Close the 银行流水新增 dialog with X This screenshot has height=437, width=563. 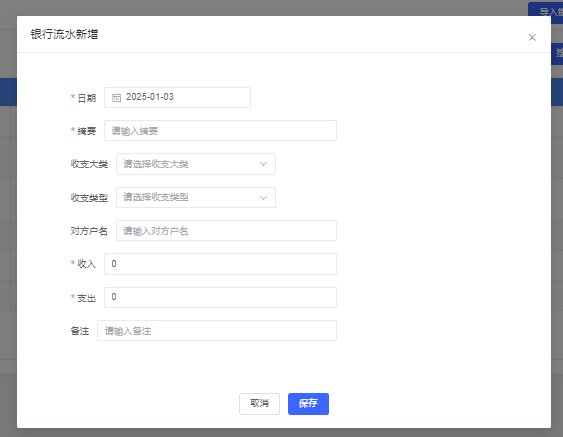pos(532,37)
